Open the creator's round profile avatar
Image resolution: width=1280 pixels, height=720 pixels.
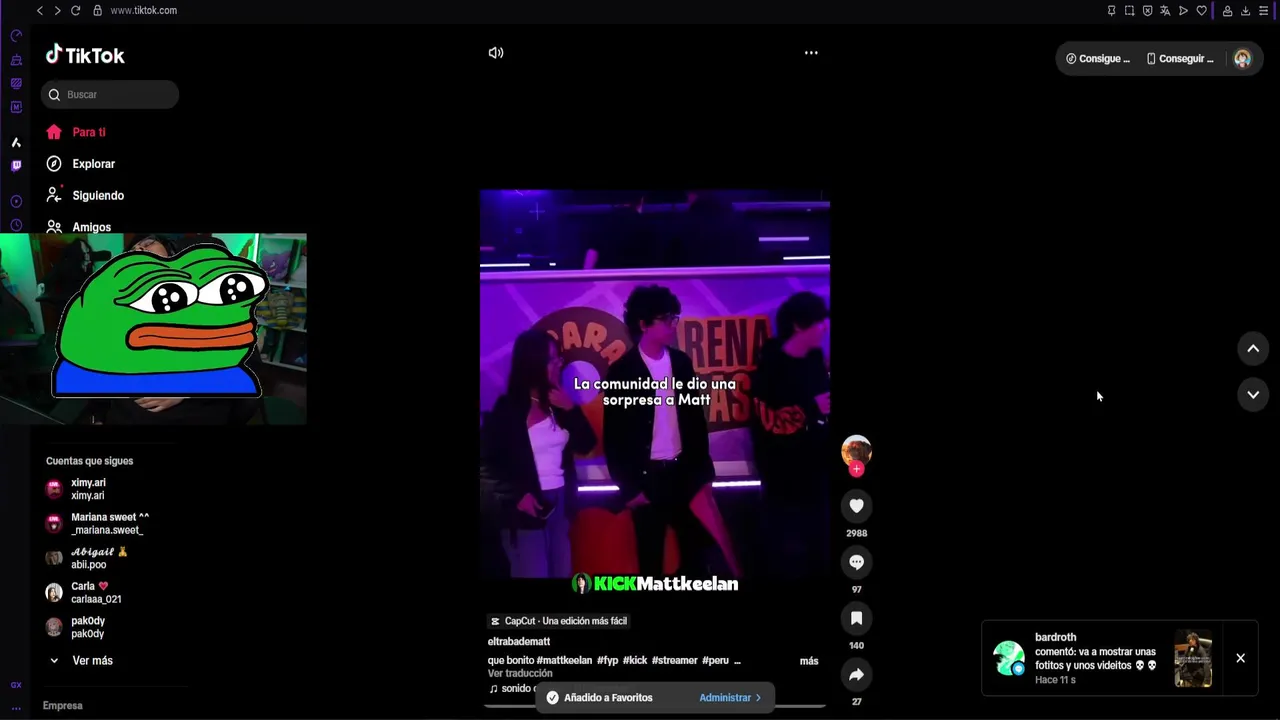(x=856, y=450)
